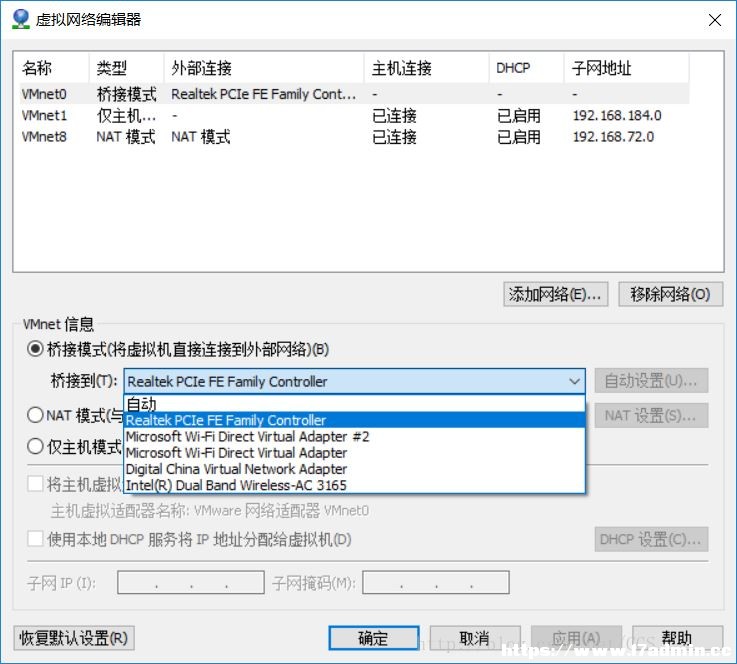Click the Realtek PCIe FE Family Cont... cell
The width and height of the screenshot is (737, 664).
pos(264,94)
